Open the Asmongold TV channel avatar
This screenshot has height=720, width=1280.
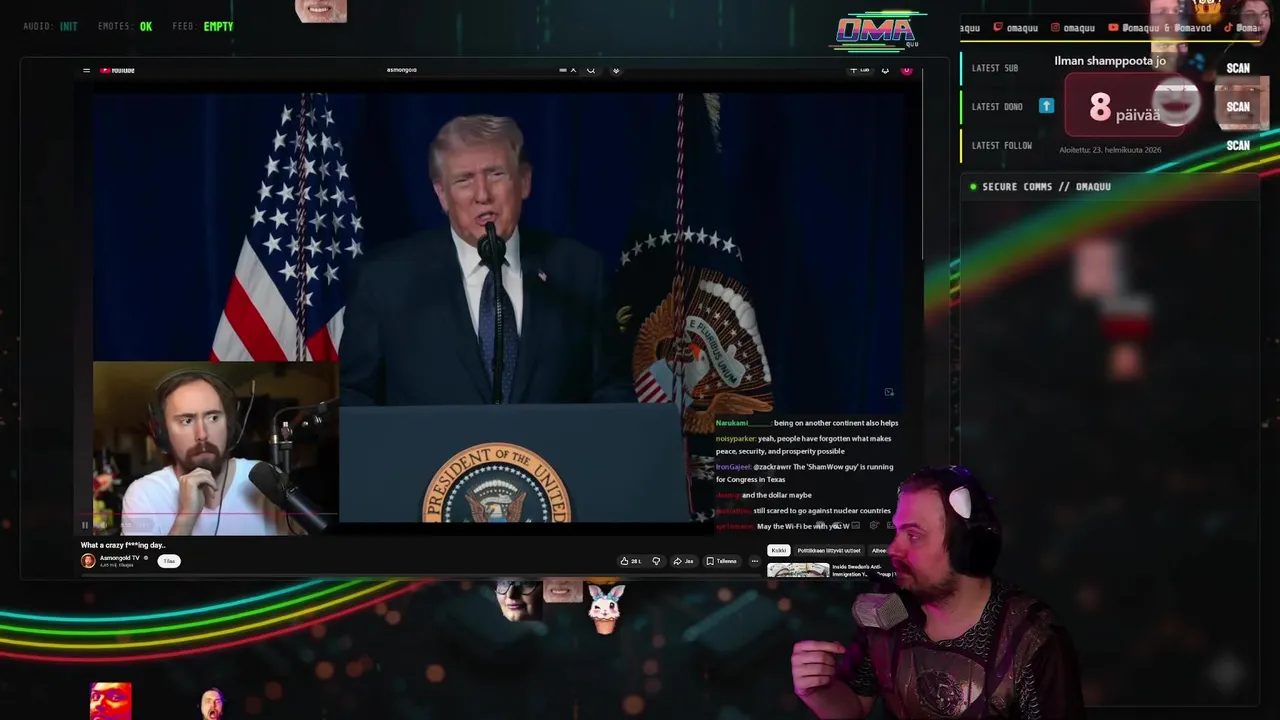(88, 560)
